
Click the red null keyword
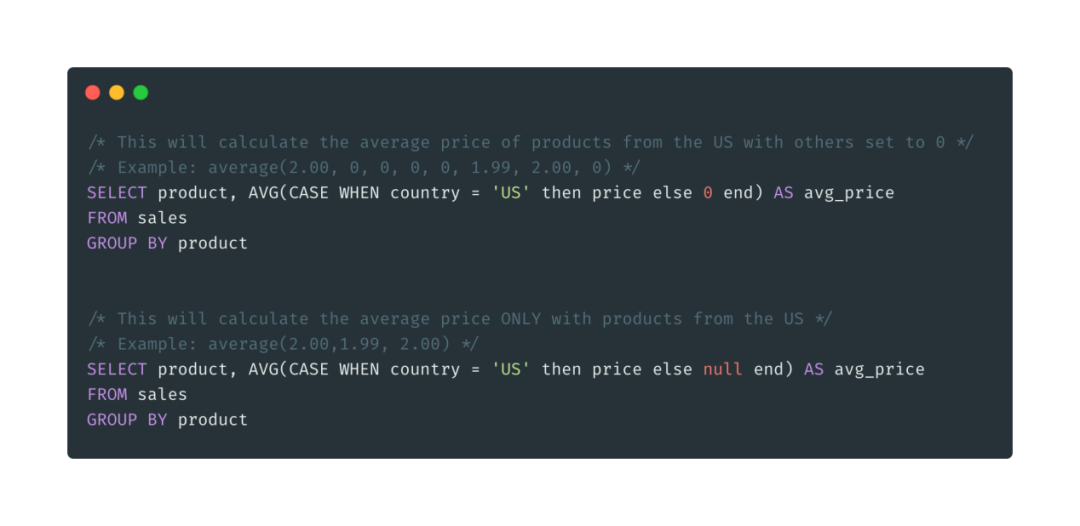click(x=723, y=369)
